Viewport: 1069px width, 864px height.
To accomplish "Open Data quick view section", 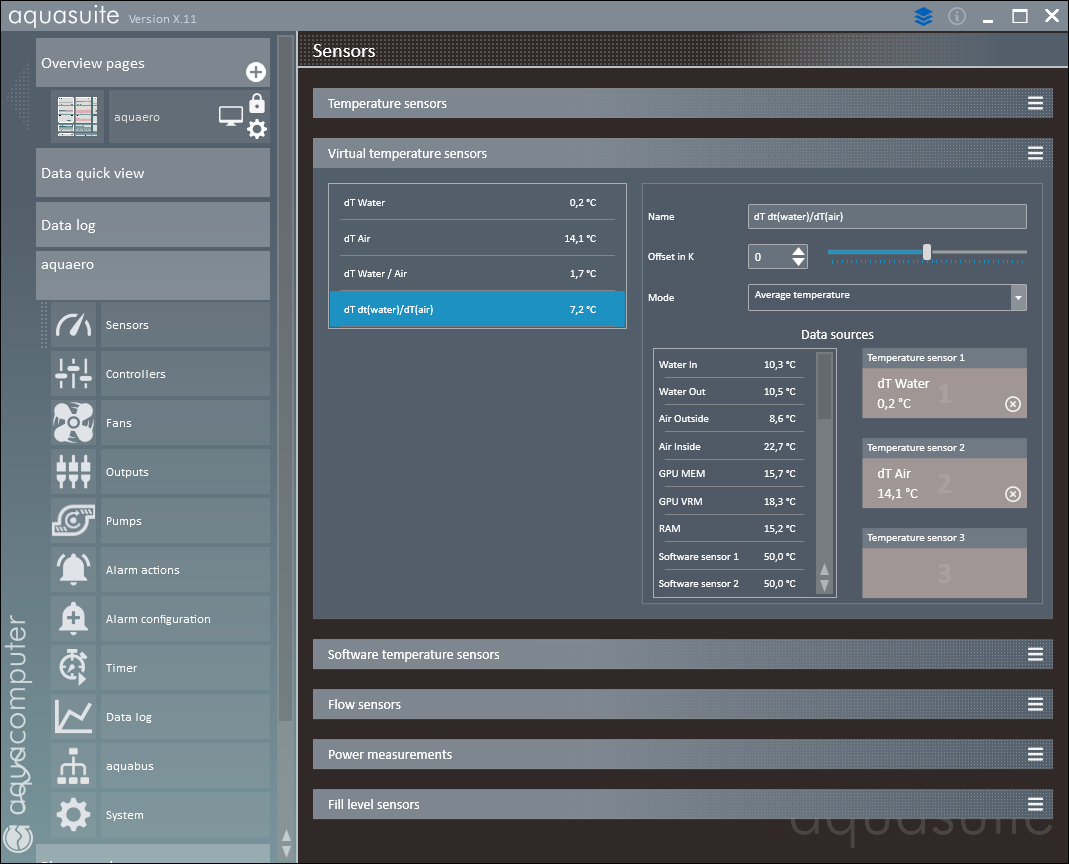I will pyautogui.click(x=153, y=173).
